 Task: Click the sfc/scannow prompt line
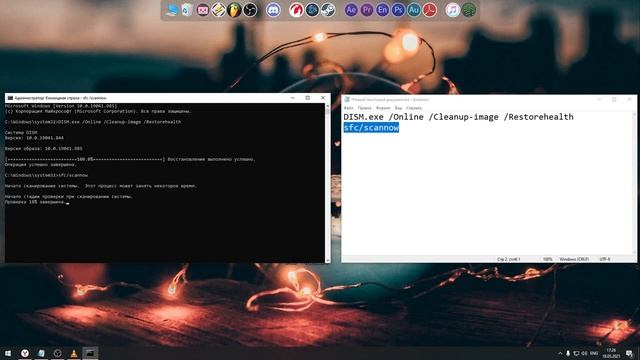tap(46, 176)
